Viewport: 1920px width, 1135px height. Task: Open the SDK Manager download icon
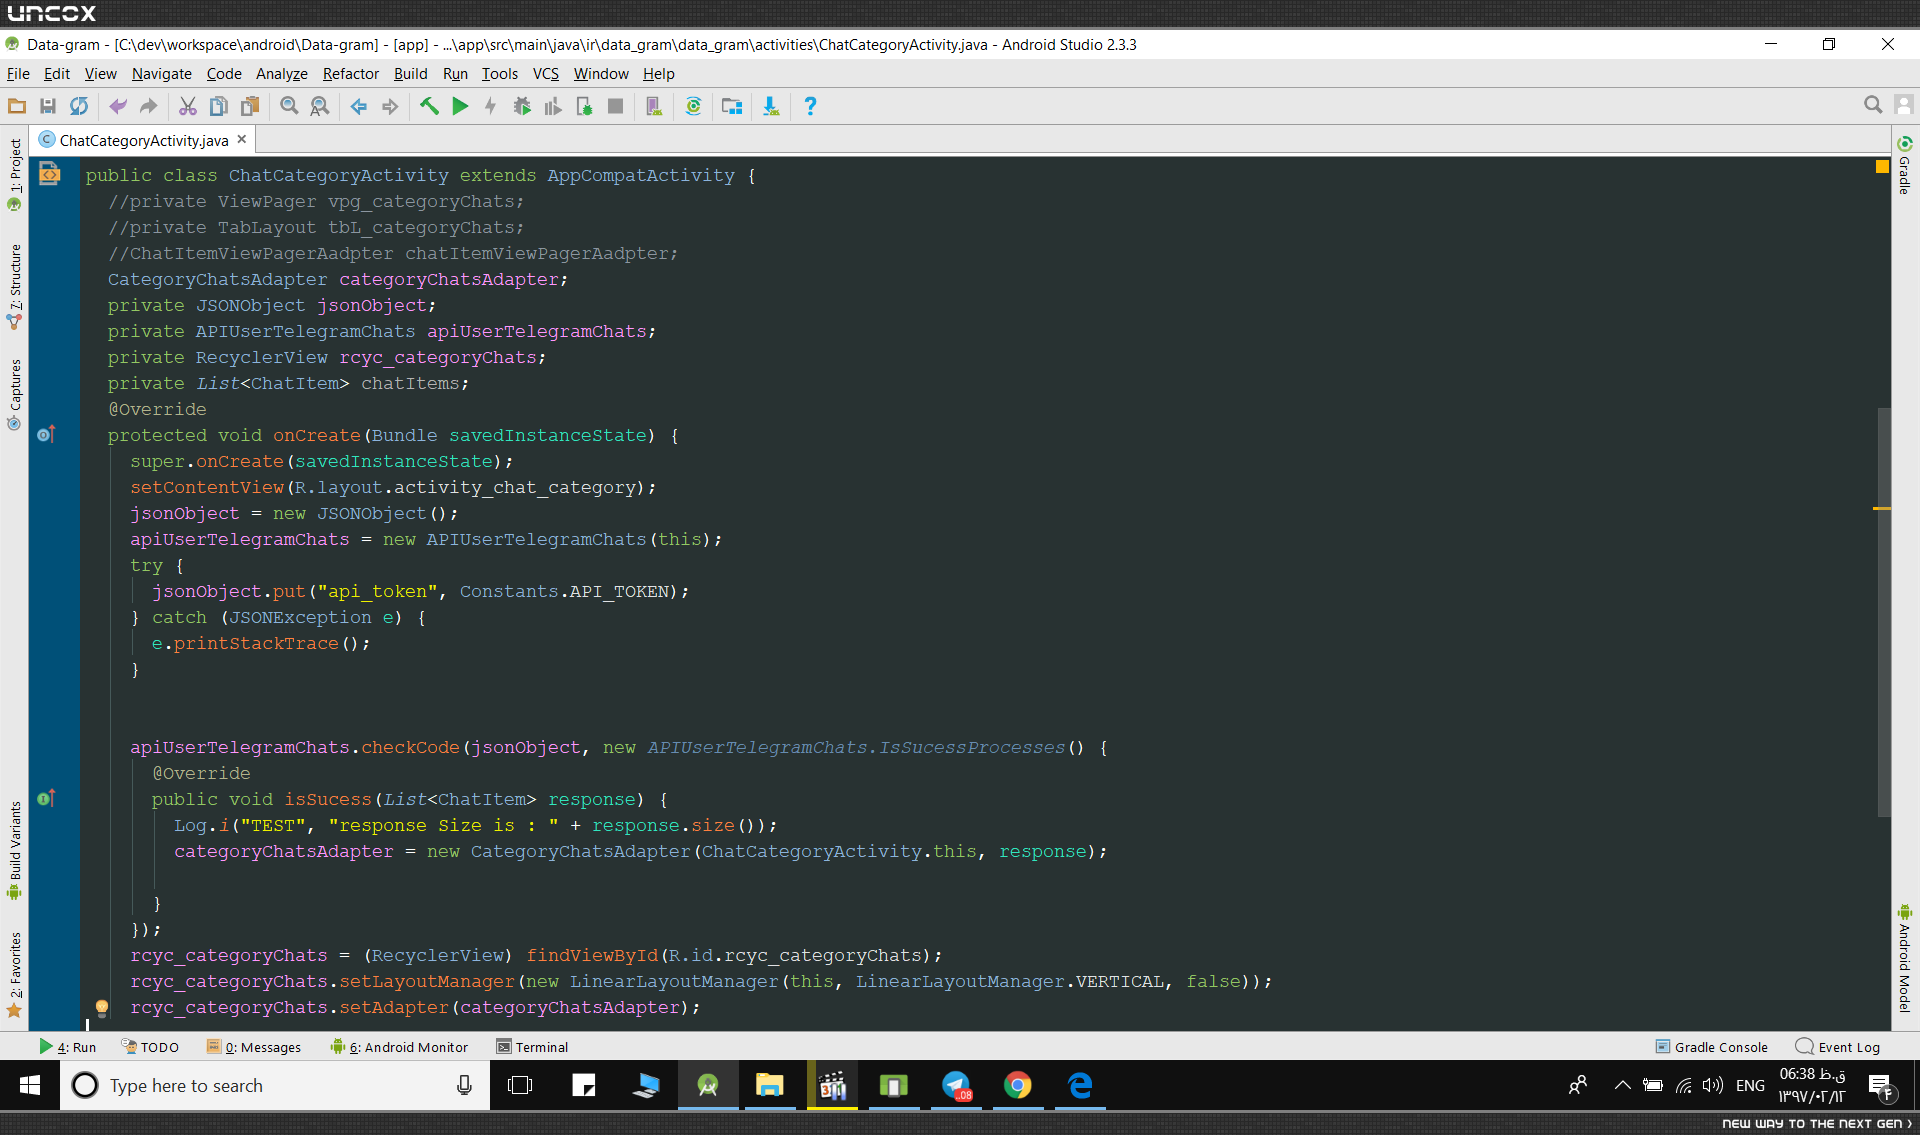(x=771, y=106)
